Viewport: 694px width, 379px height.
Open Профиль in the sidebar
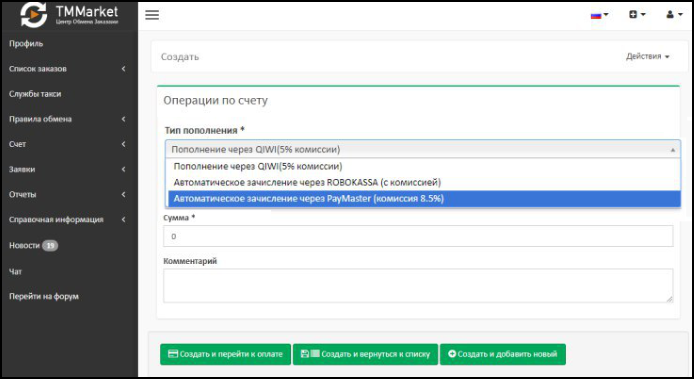26,44
